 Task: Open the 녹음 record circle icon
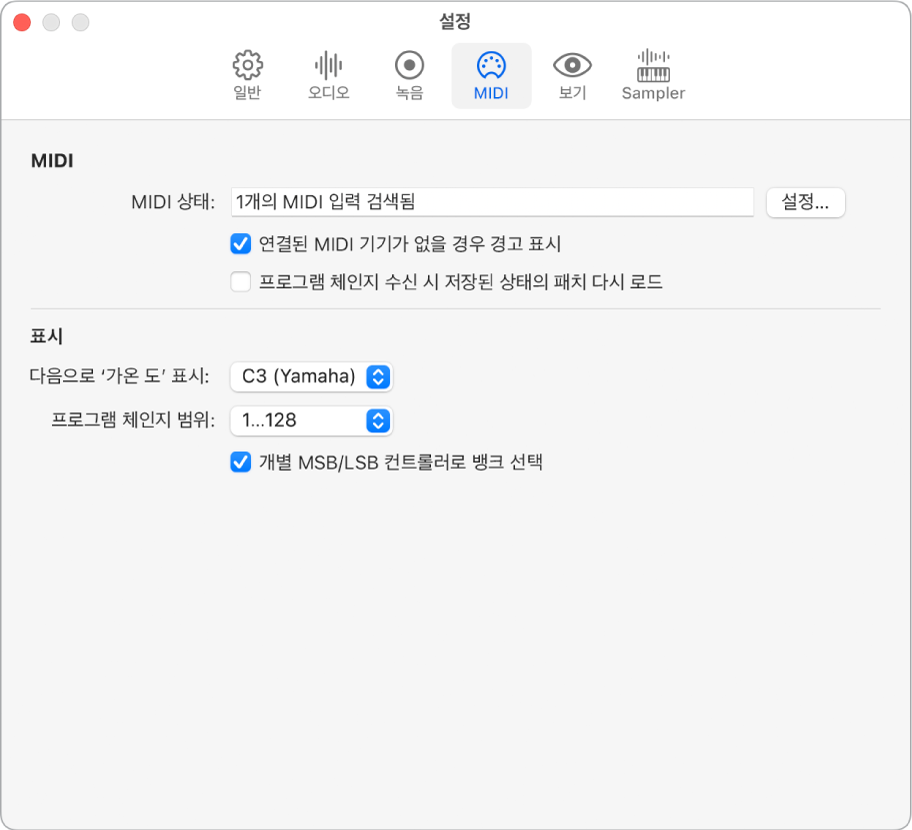coord(409,66)
